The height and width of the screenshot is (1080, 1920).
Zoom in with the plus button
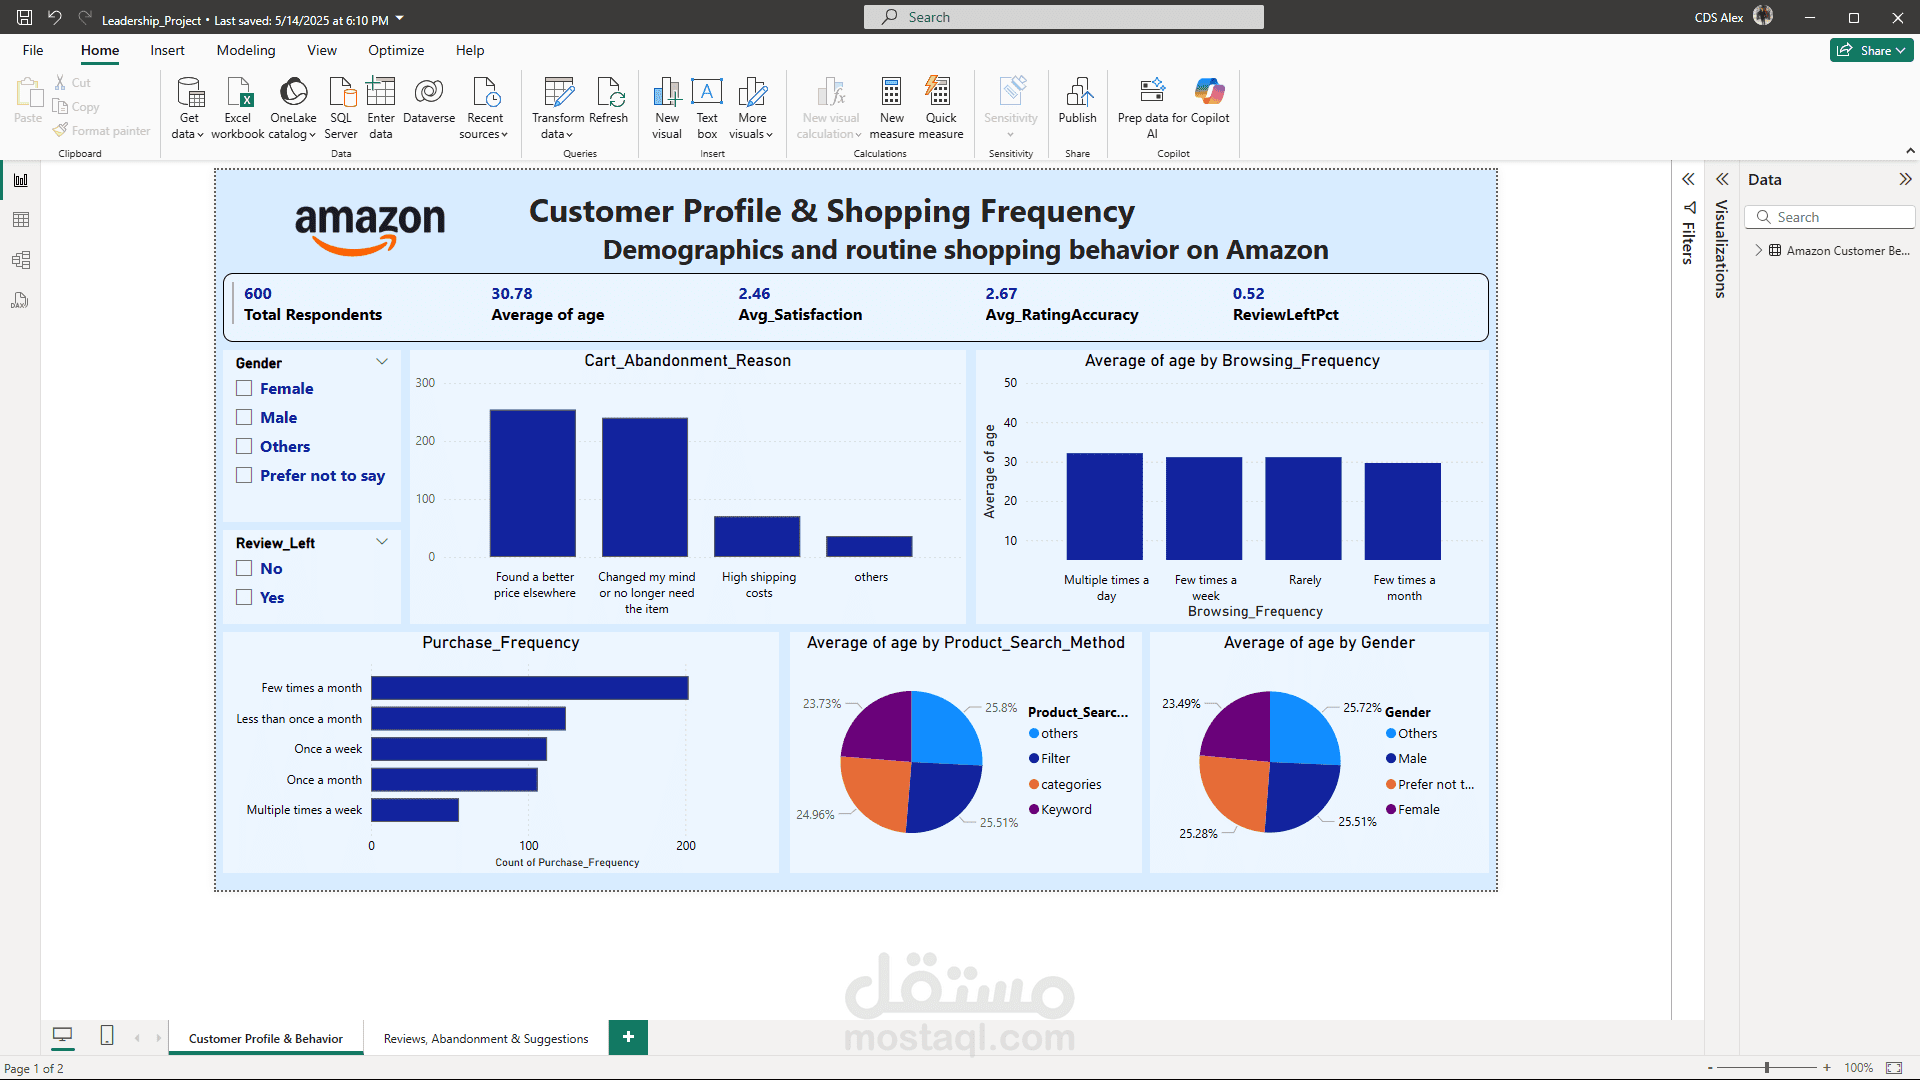click(1827, 1068)
